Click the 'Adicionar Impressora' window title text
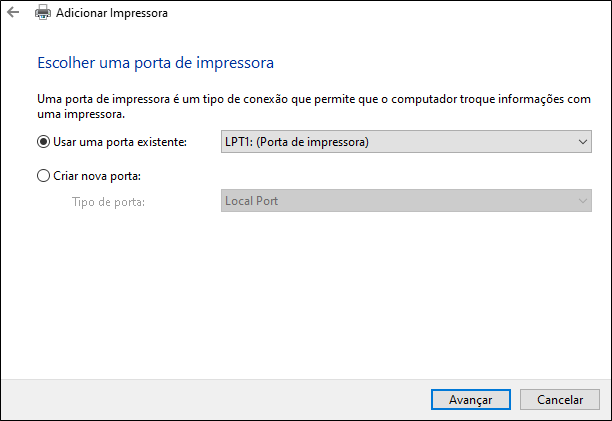The height and width of the screenshot is (421, 612). pos(112,14)
